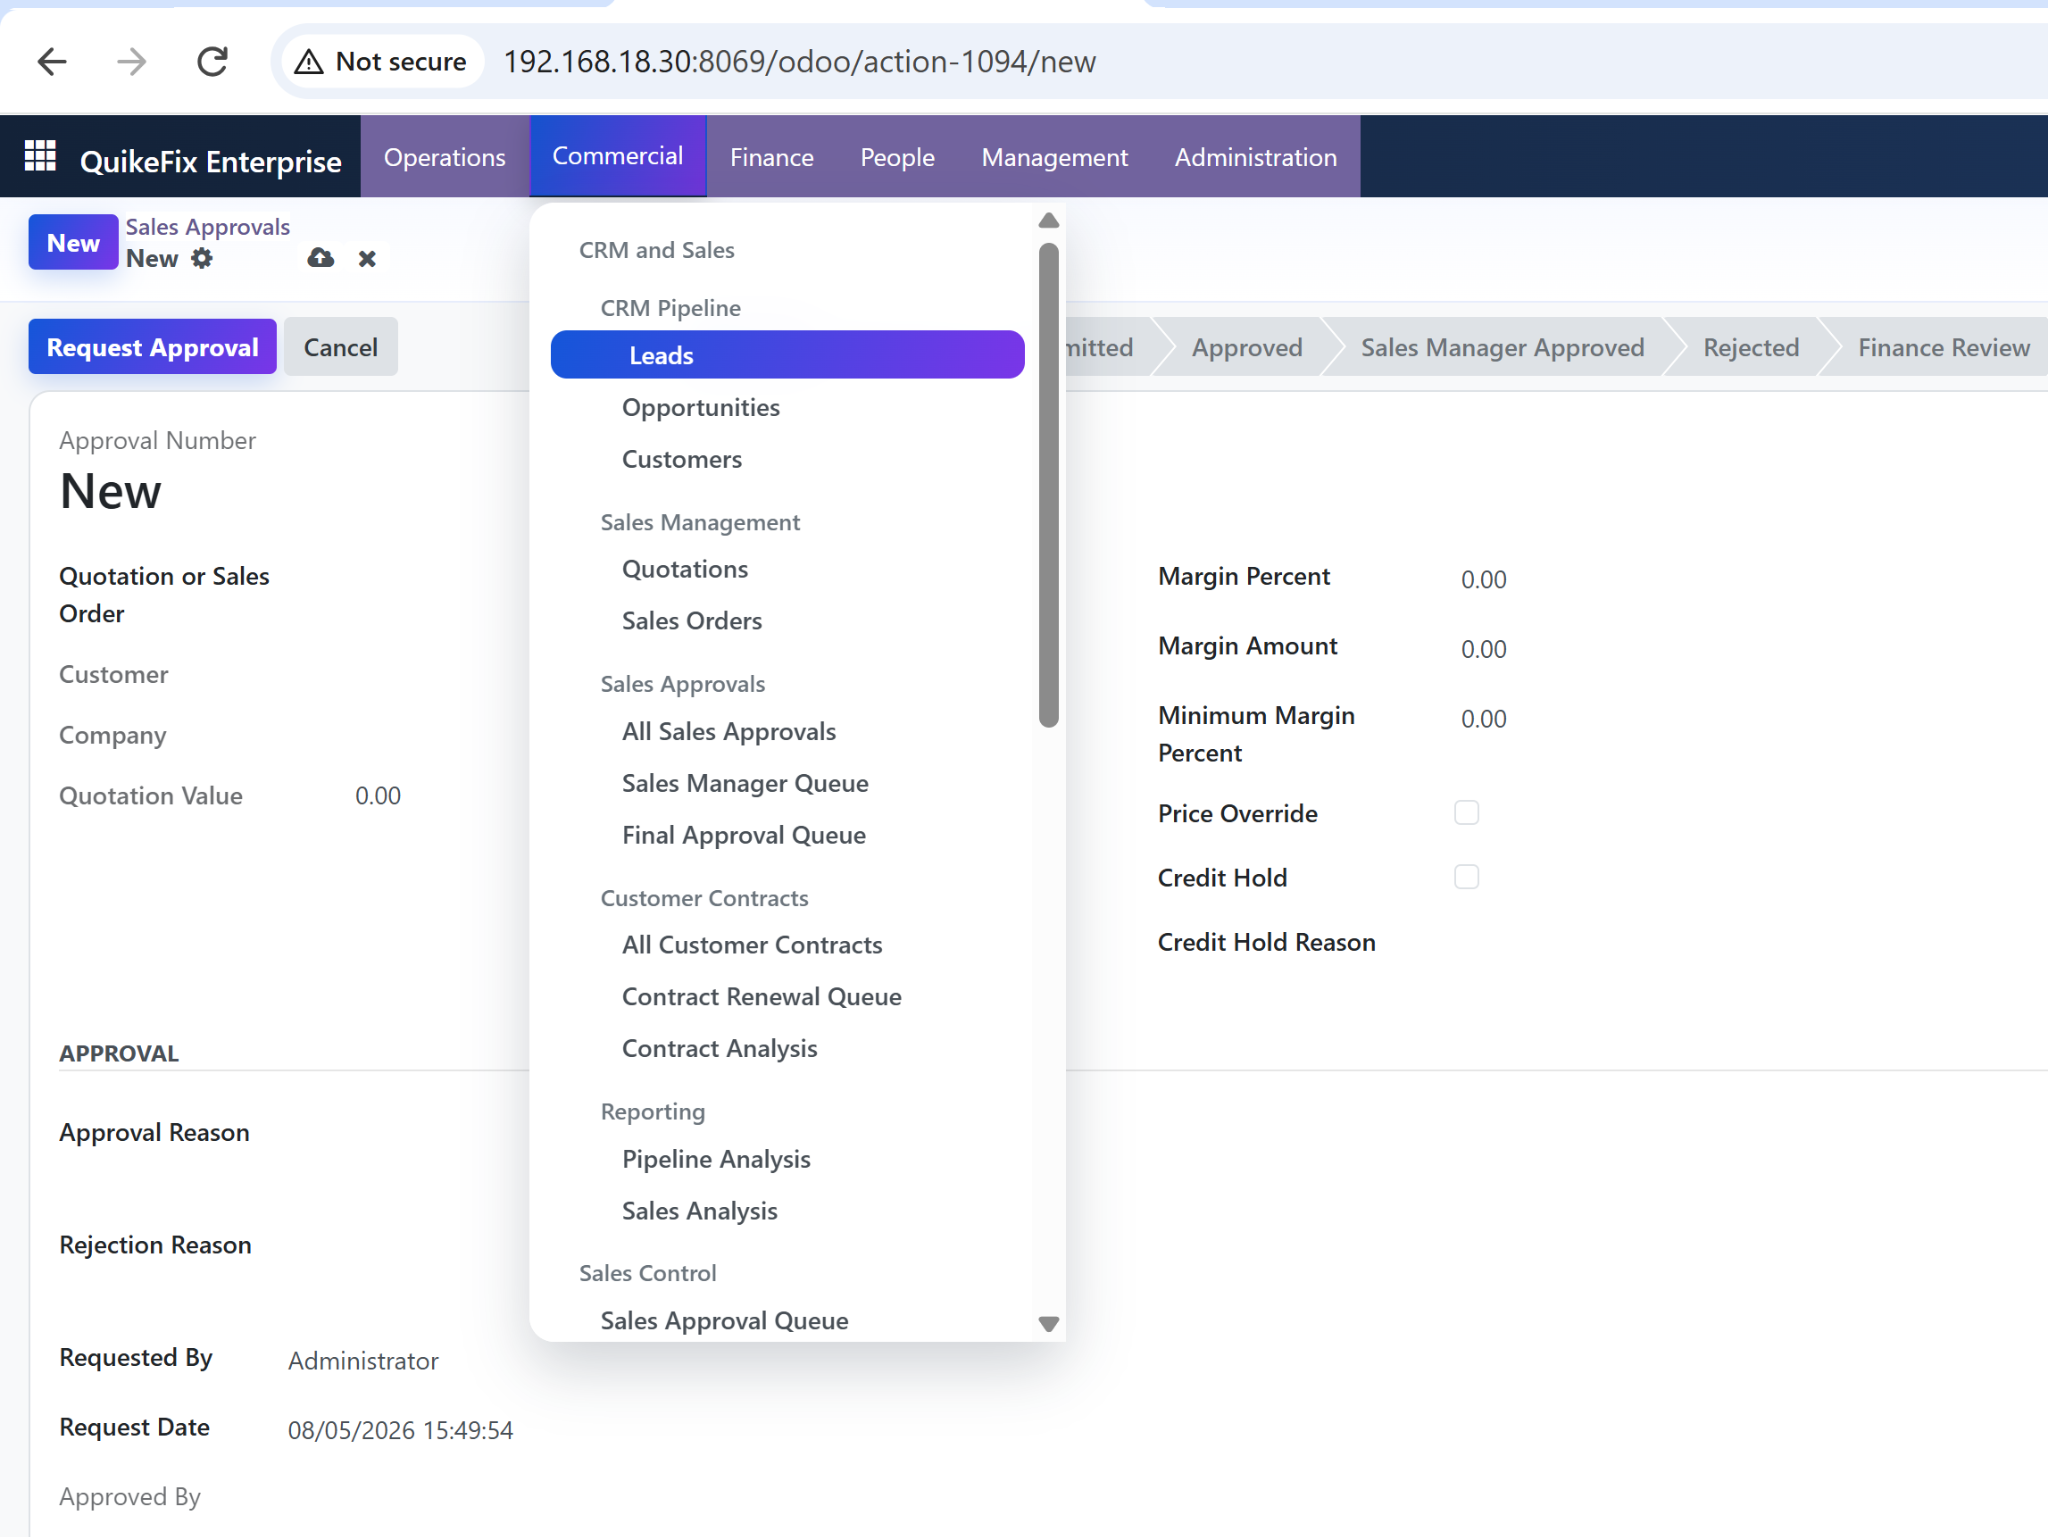The image size is (2048, 1537).
Task: Open the Administration menu
Action: (1255, 157)
